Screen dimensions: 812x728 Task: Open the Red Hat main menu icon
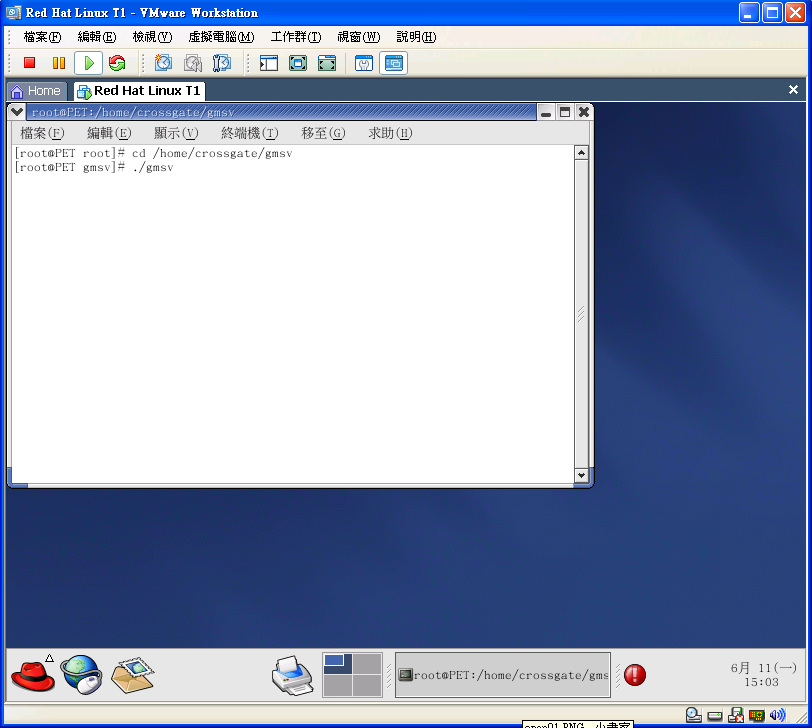(x=33, y=675)
